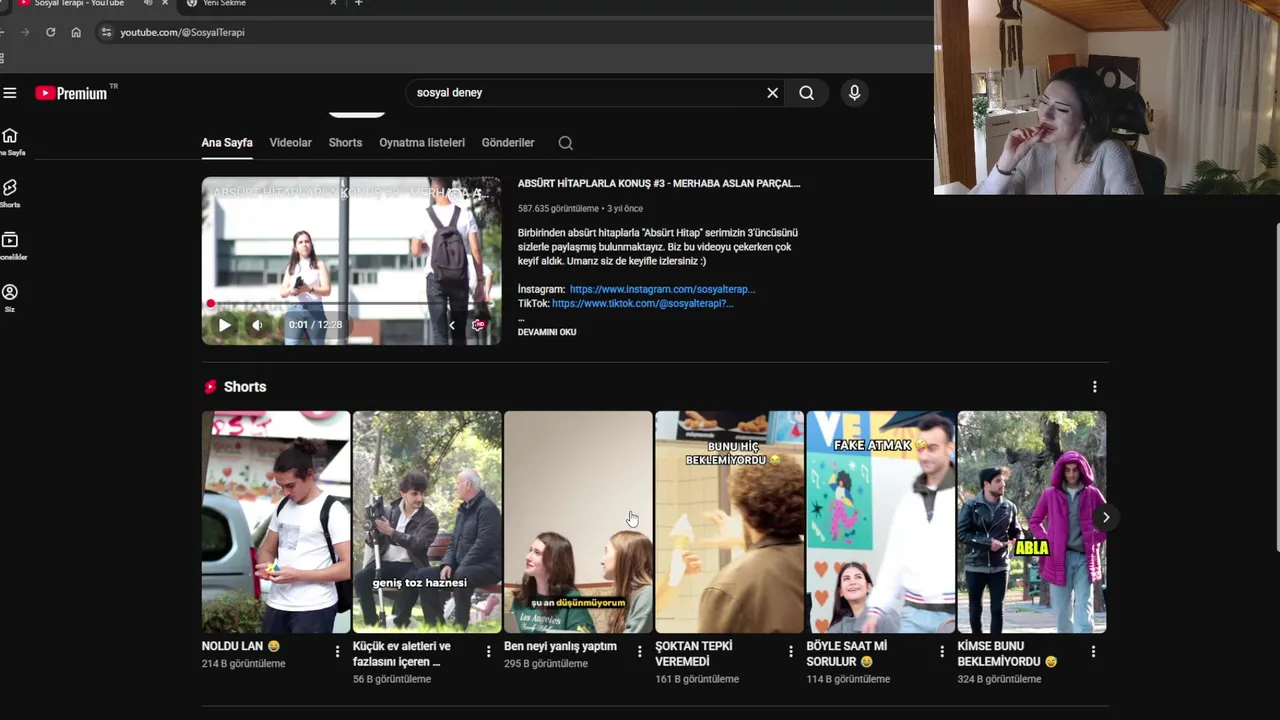Open Shorts in the left sidebar
The width and height of the screenshot is (1280, 720).
click(10, 194)
